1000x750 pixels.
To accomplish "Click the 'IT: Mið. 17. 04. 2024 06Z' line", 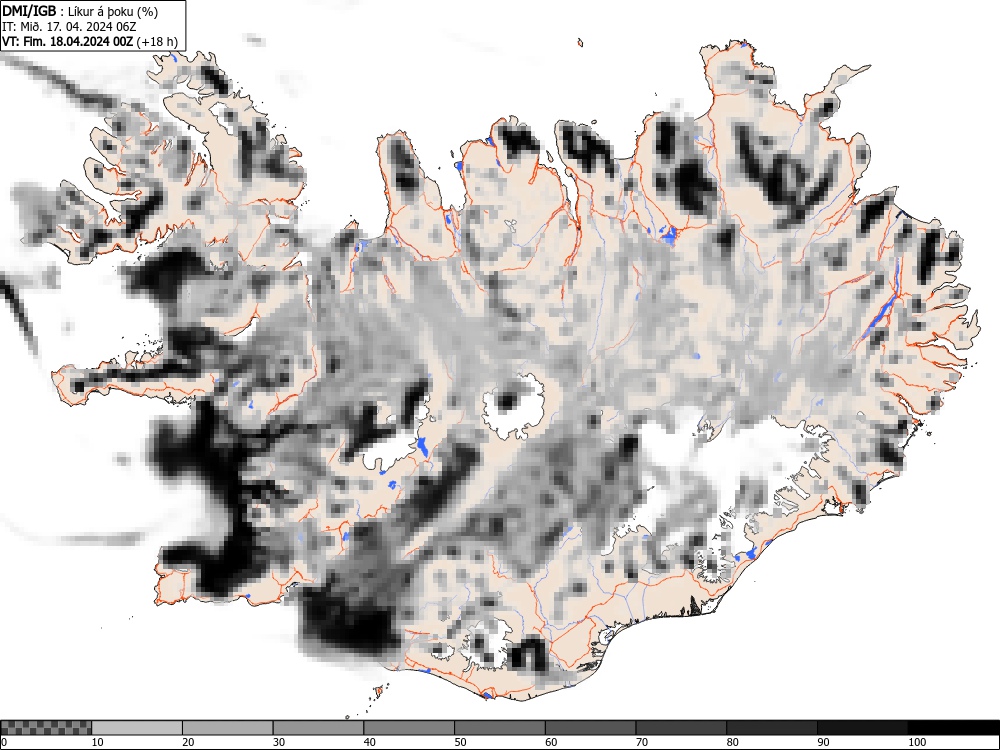I will pos(69,27).
